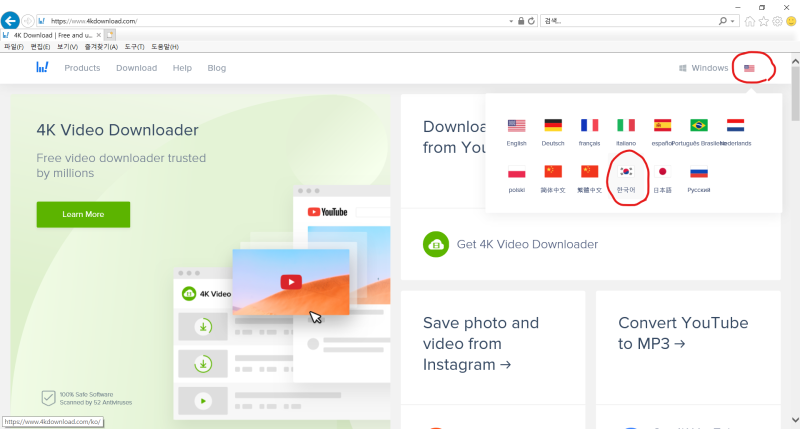
Task: Choose the 日本語 Japanese flag
Action: (x=662, y=172)
